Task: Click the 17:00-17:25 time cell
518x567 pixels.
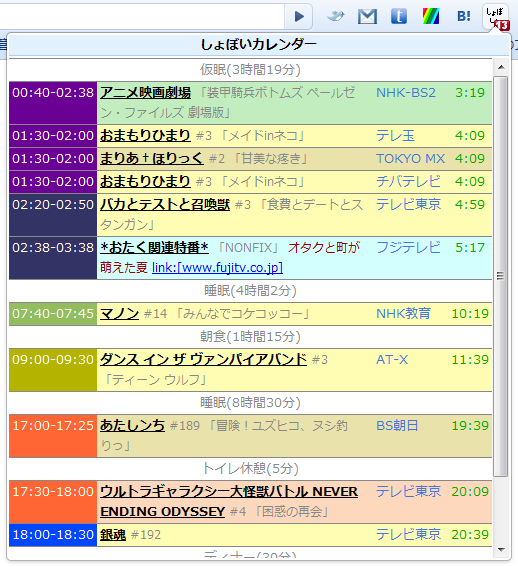Action: point(53,436)
